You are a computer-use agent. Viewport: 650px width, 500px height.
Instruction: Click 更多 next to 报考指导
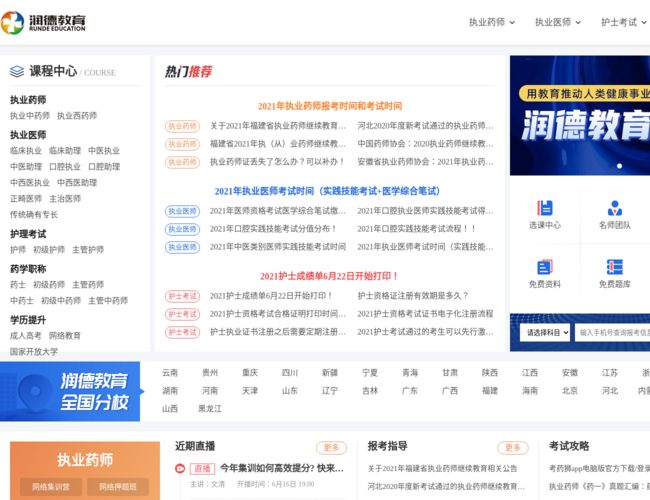(x=513, y=448)
